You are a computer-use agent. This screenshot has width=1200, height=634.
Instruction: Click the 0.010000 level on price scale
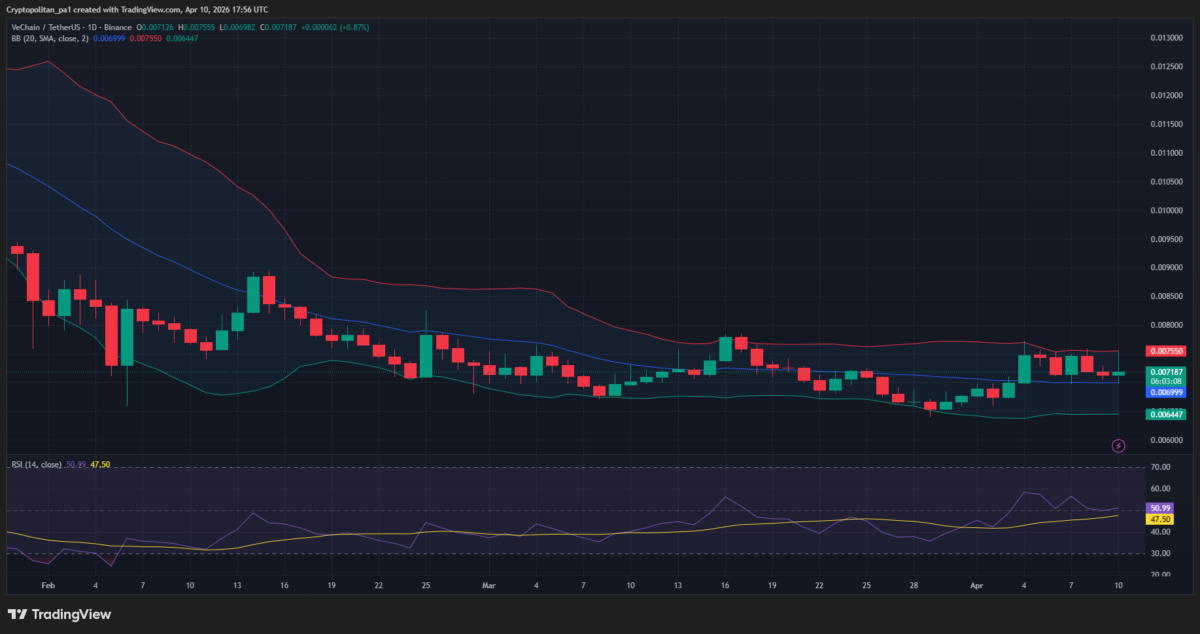pos(1164,211)
